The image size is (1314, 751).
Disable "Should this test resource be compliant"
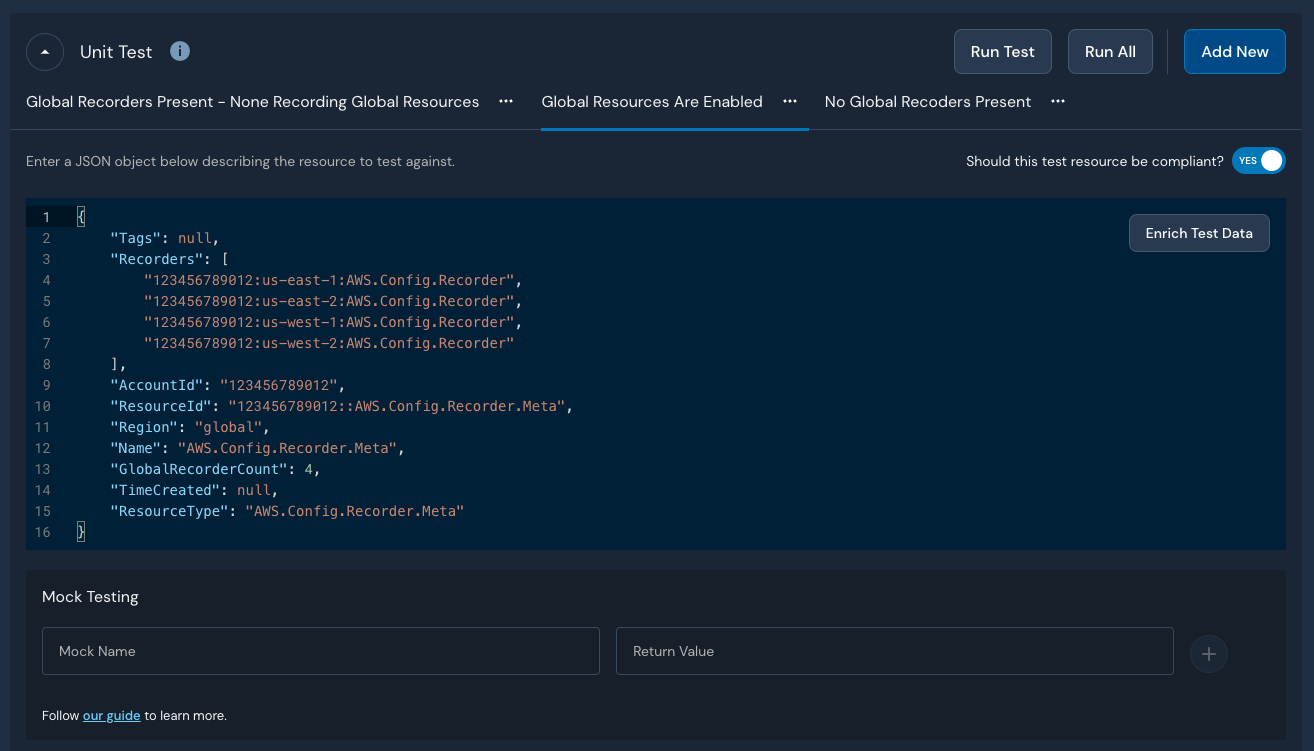1258,160
